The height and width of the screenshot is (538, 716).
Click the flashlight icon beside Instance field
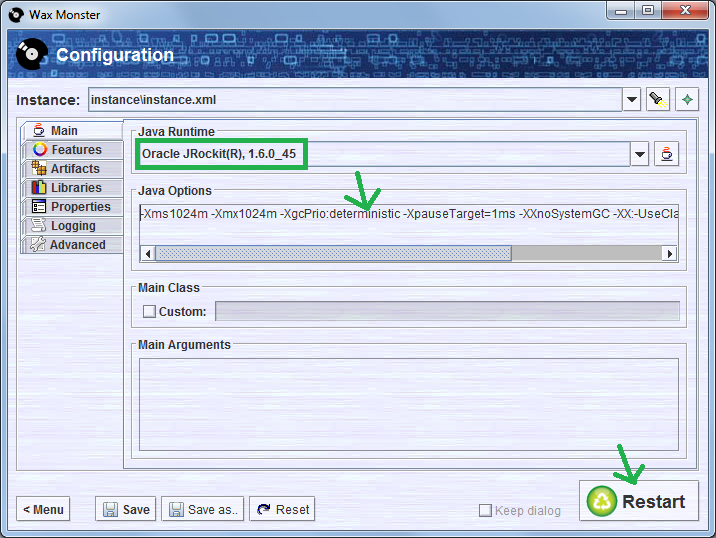click(658, 100)
